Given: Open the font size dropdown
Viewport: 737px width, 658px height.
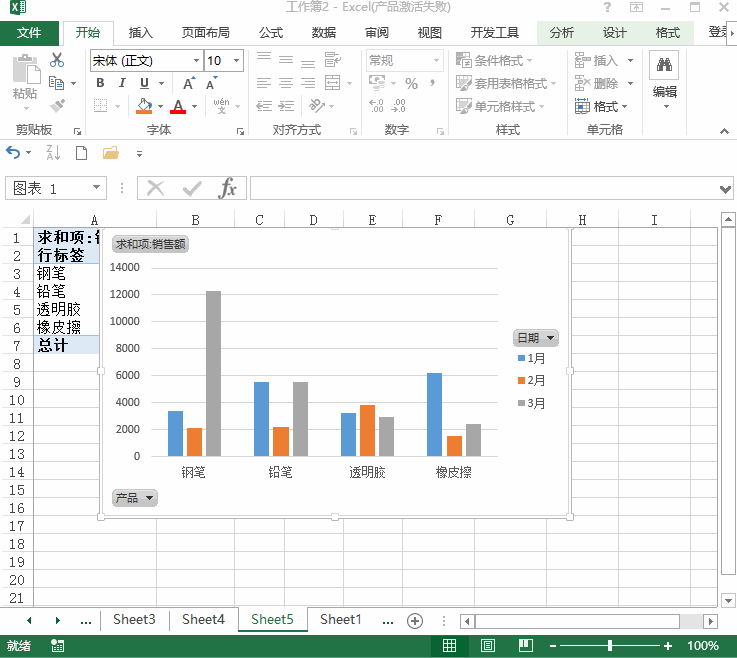Looking at the screenshot, I should click(236, 61).
